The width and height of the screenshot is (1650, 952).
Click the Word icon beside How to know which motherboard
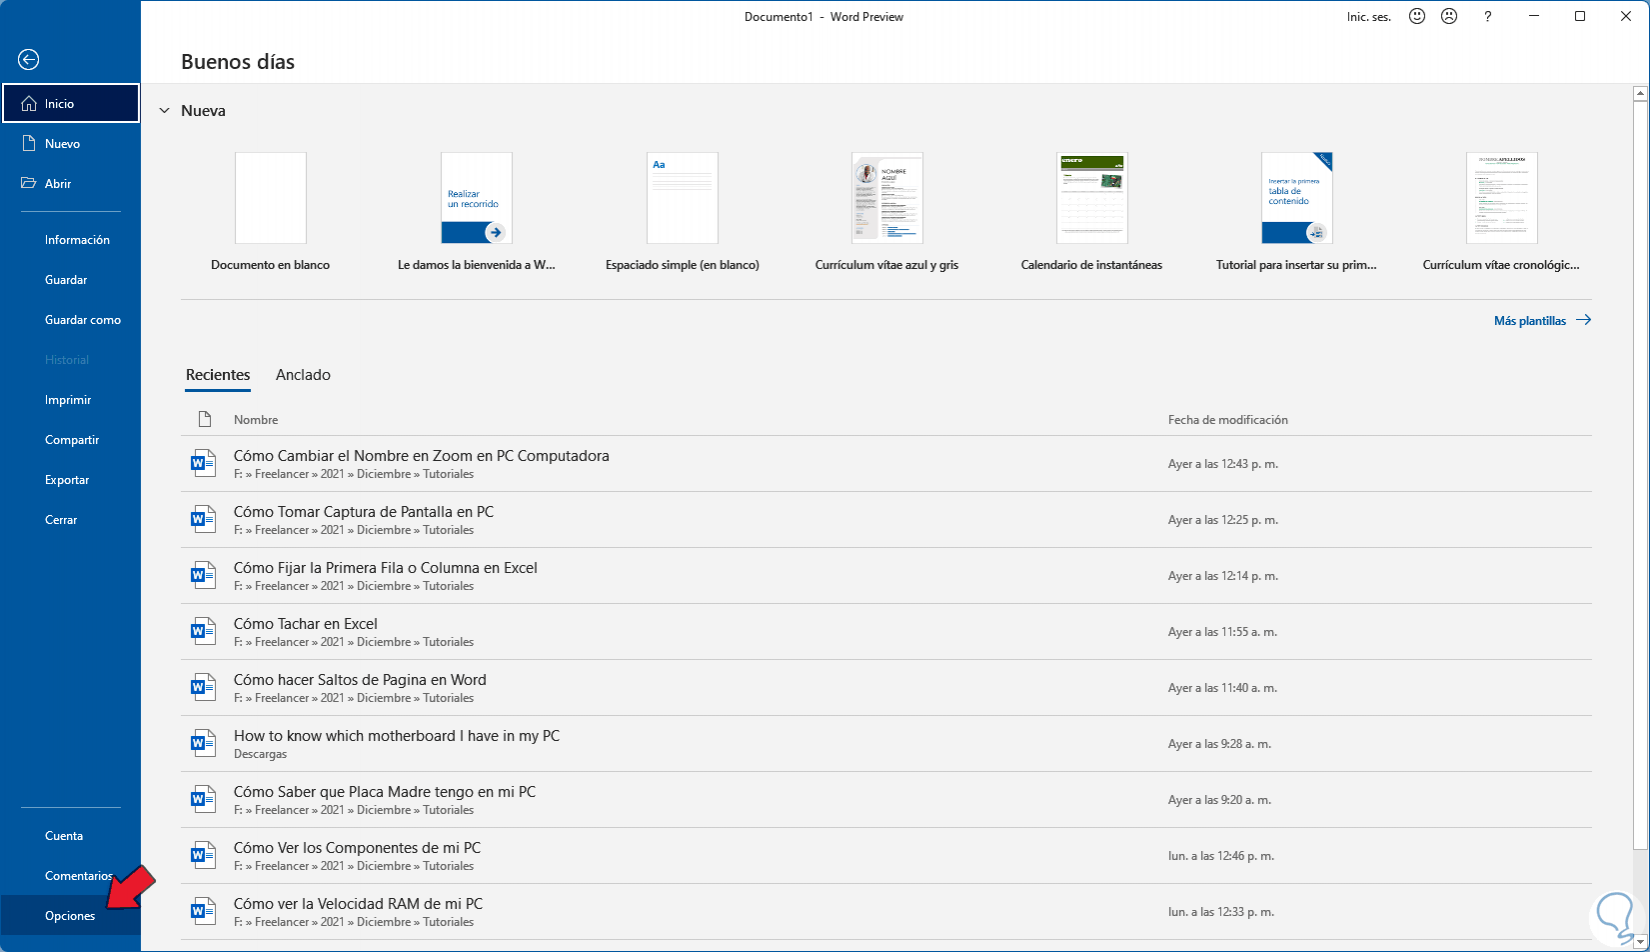coord(203,743)
